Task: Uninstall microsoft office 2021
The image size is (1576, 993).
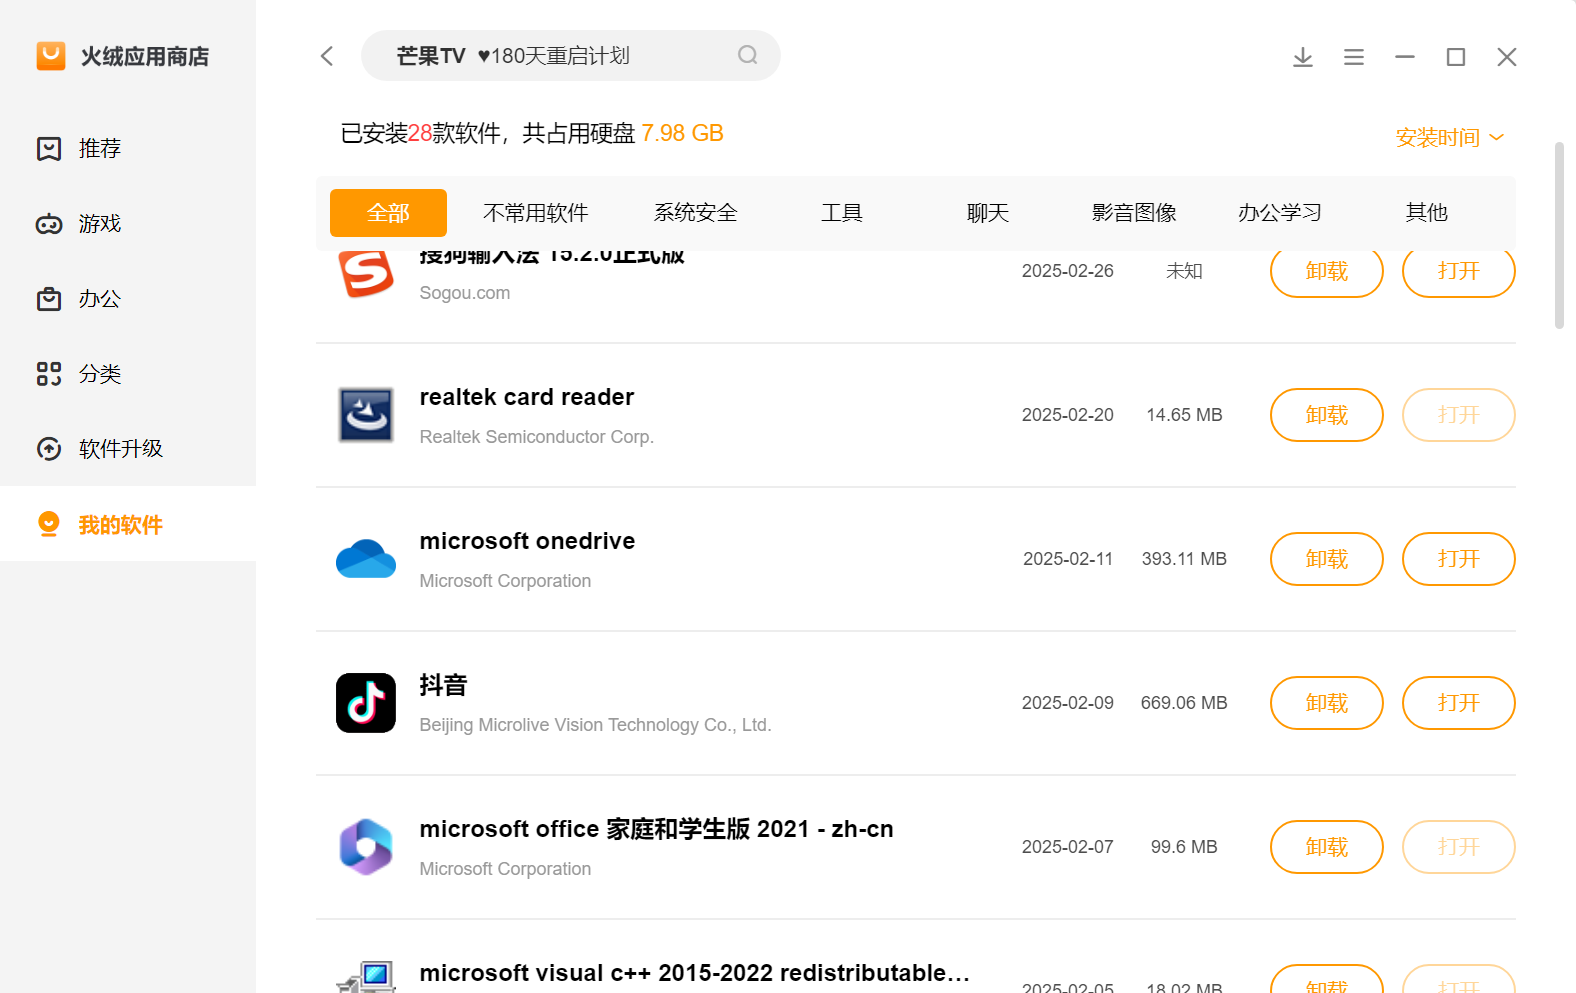Action: coord(1327,847)
